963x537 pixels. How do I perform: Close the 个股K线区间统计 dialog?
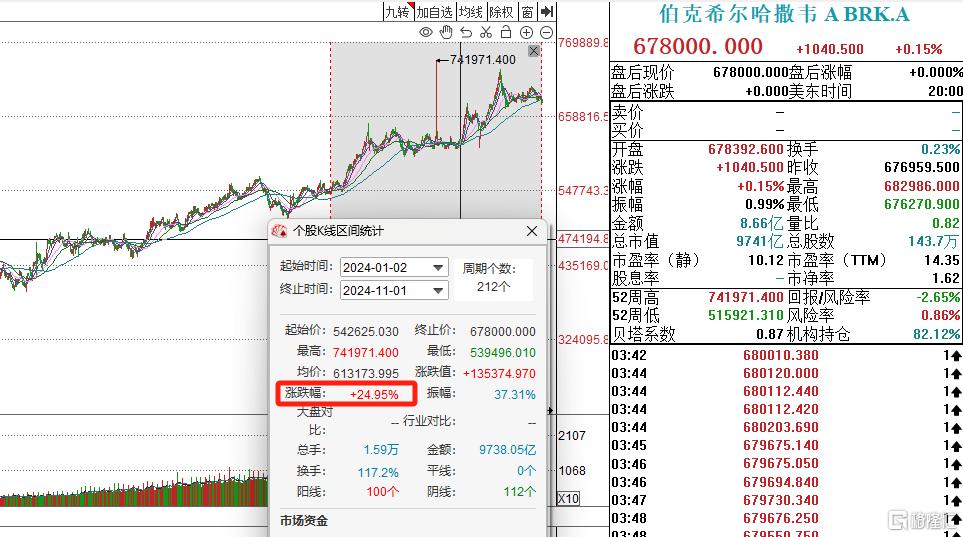pyautogui.click(x=532, y=231)
